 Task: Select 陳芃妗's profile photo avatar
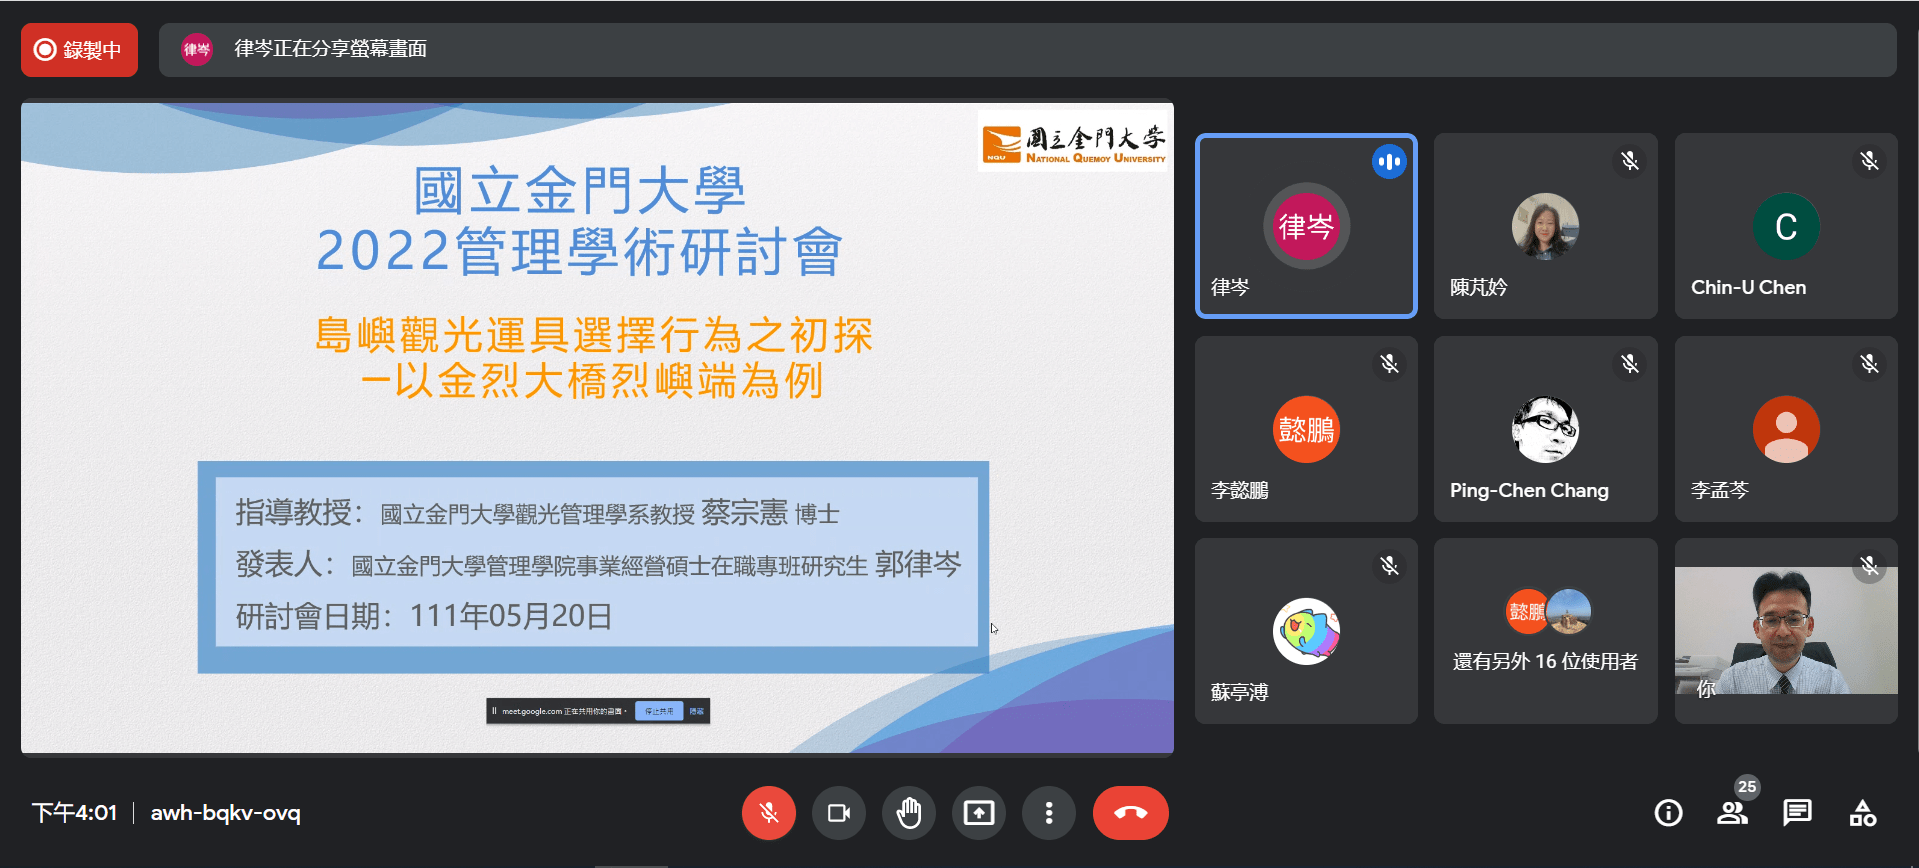pos(1545,227)
